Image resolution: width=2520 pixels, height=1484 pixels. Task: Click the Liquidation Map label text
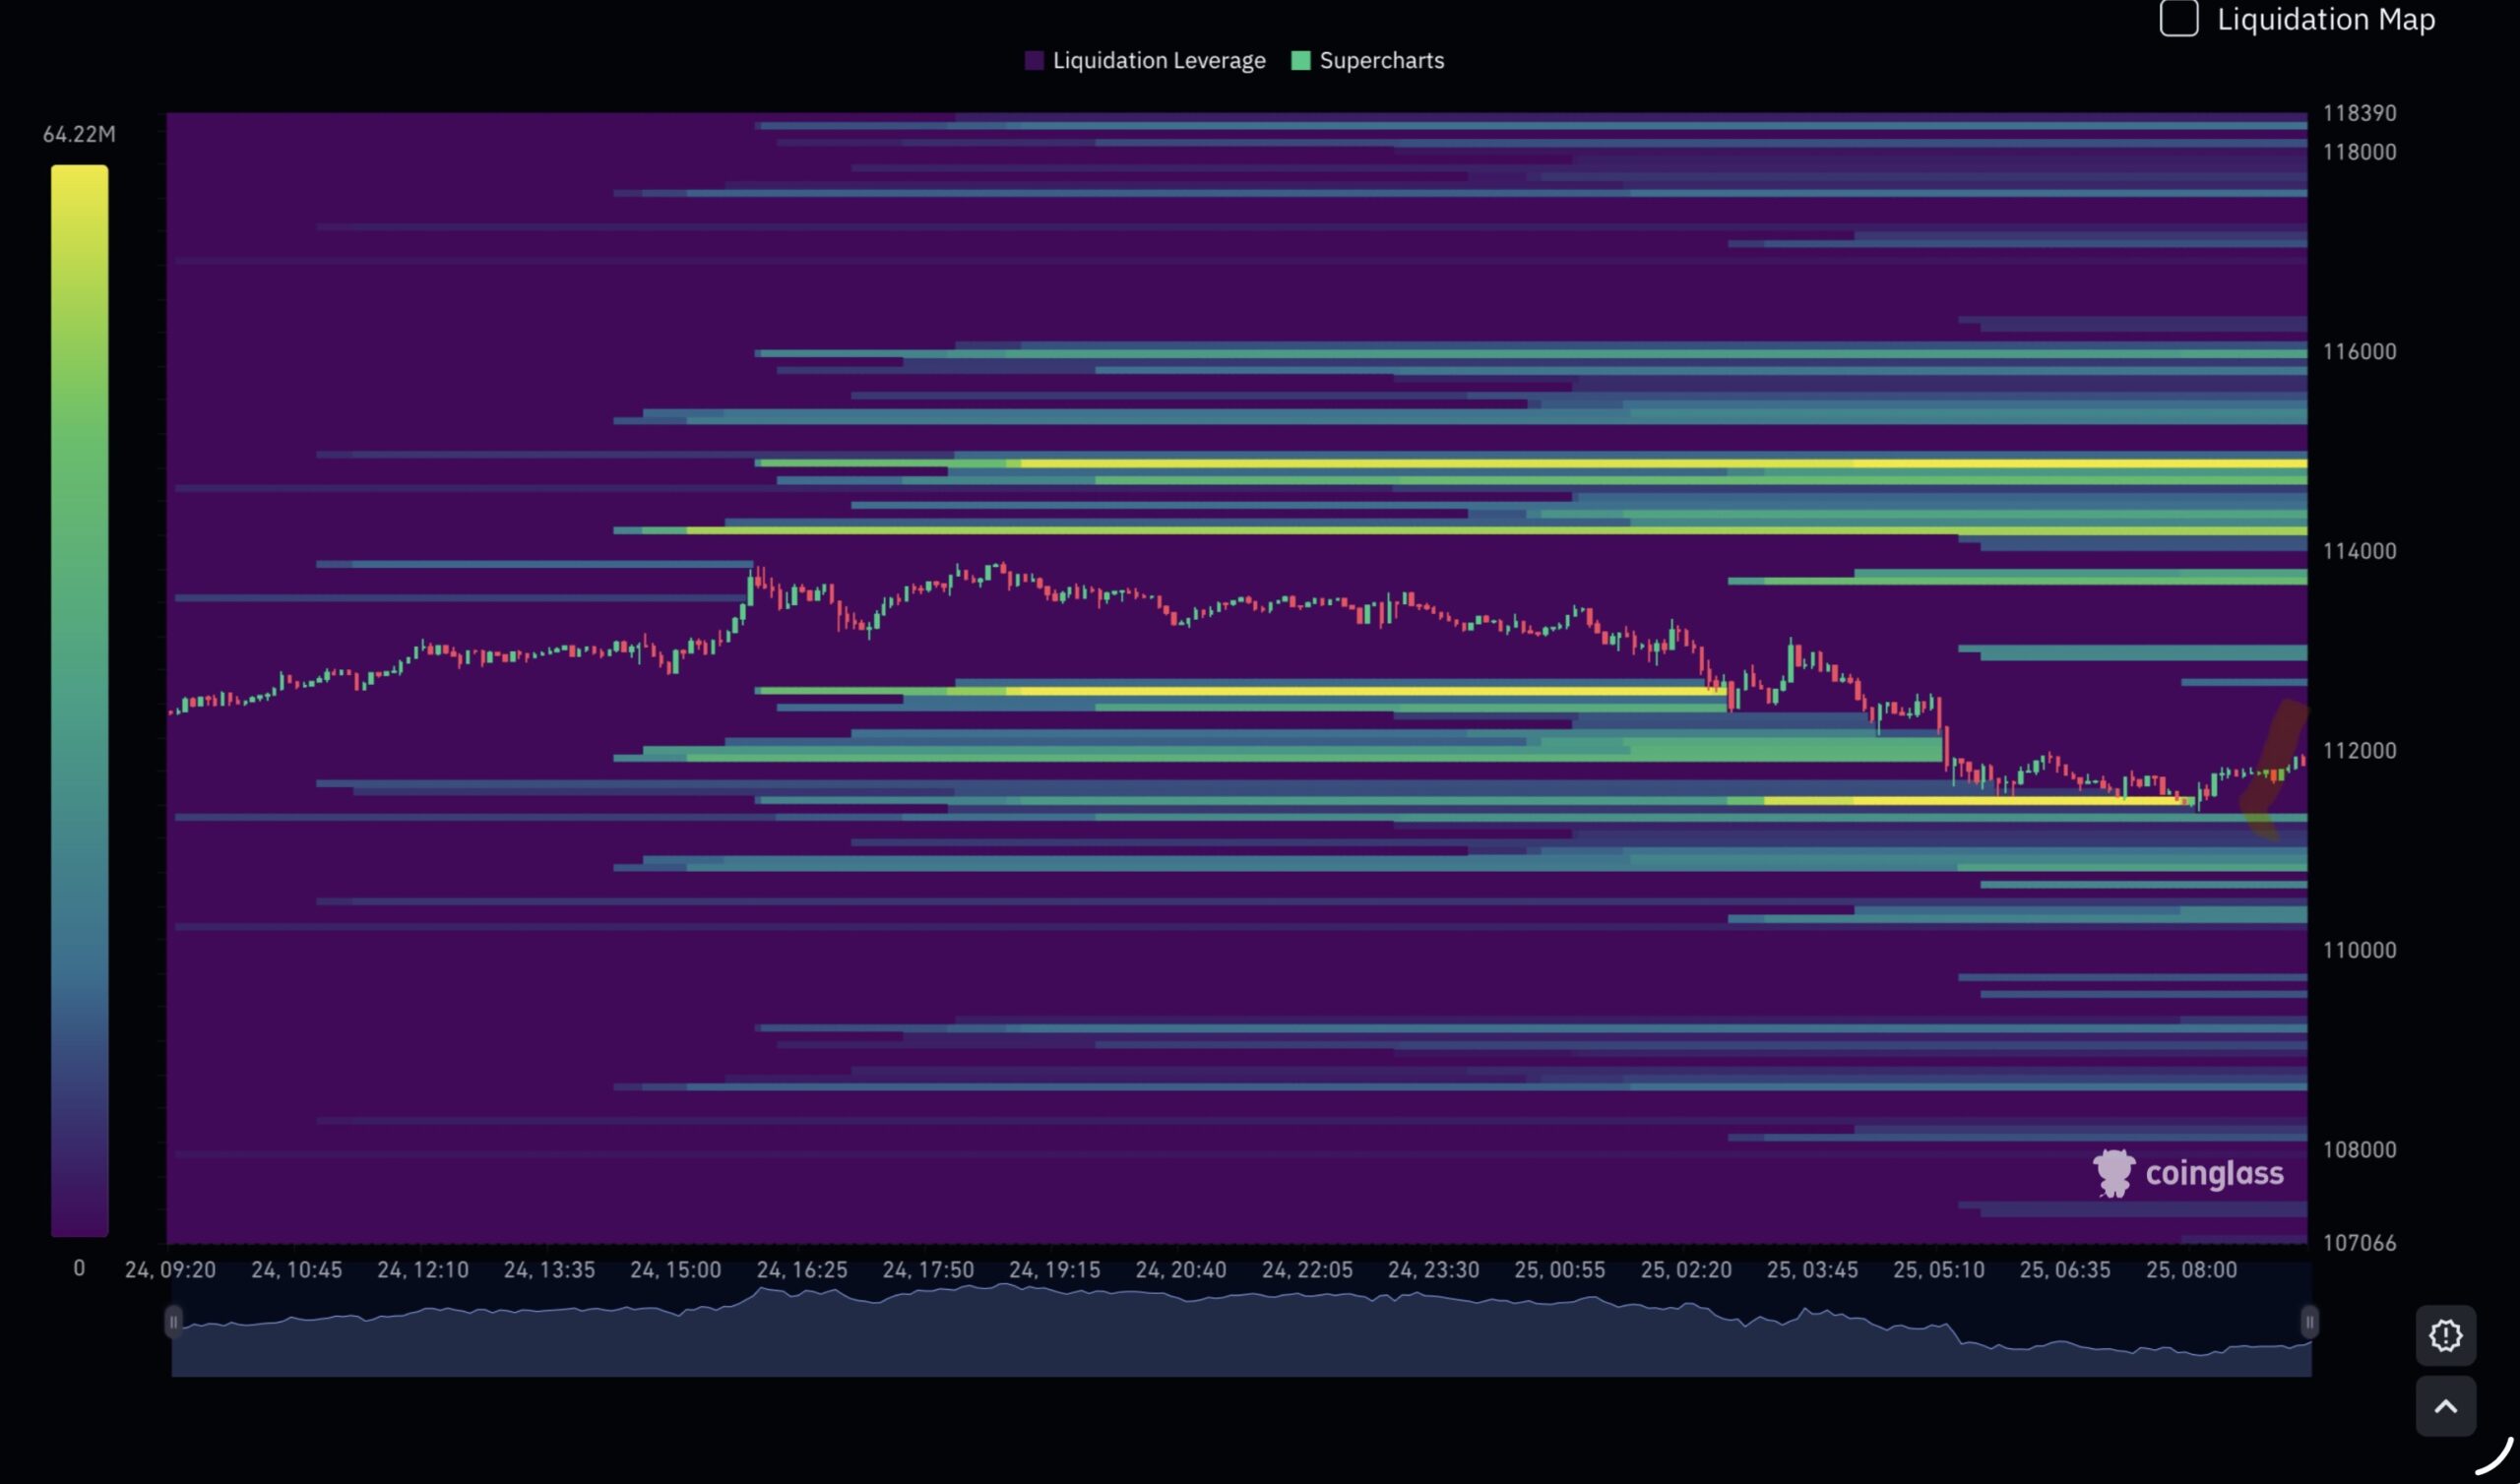pos(2326,19)
